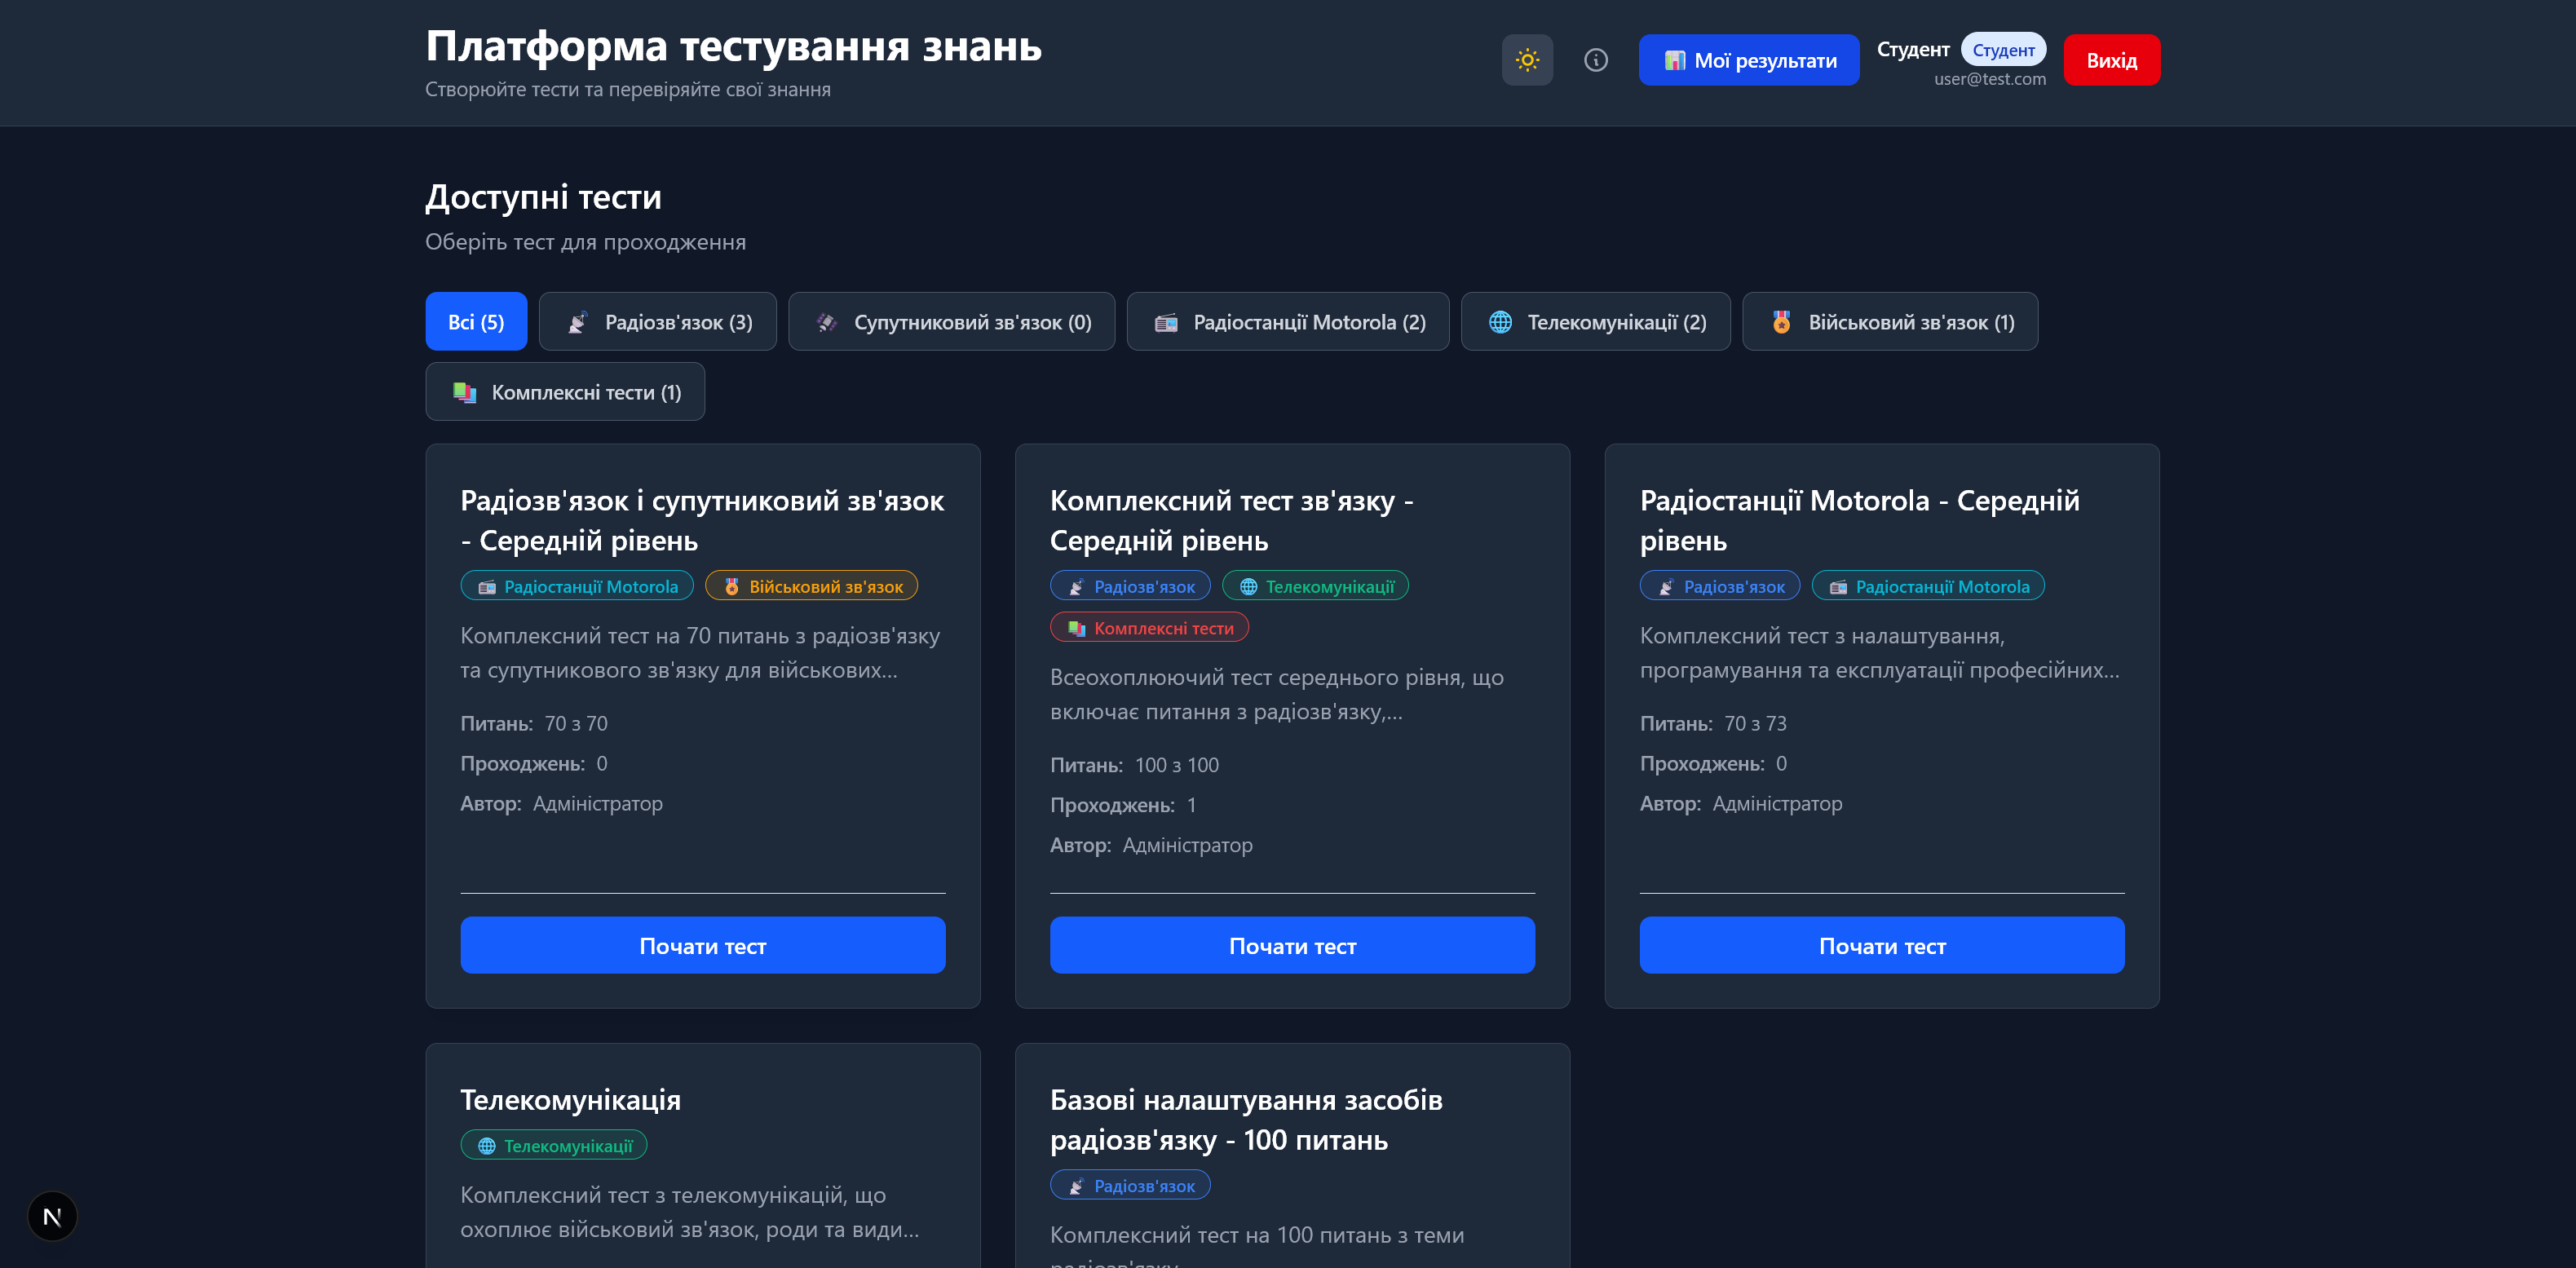The width and height of the screenshot is (2576, 1268).
Task: Click satellite dish icon in Радіозв'язок (3) filter
Action: [x=577, y=322]
